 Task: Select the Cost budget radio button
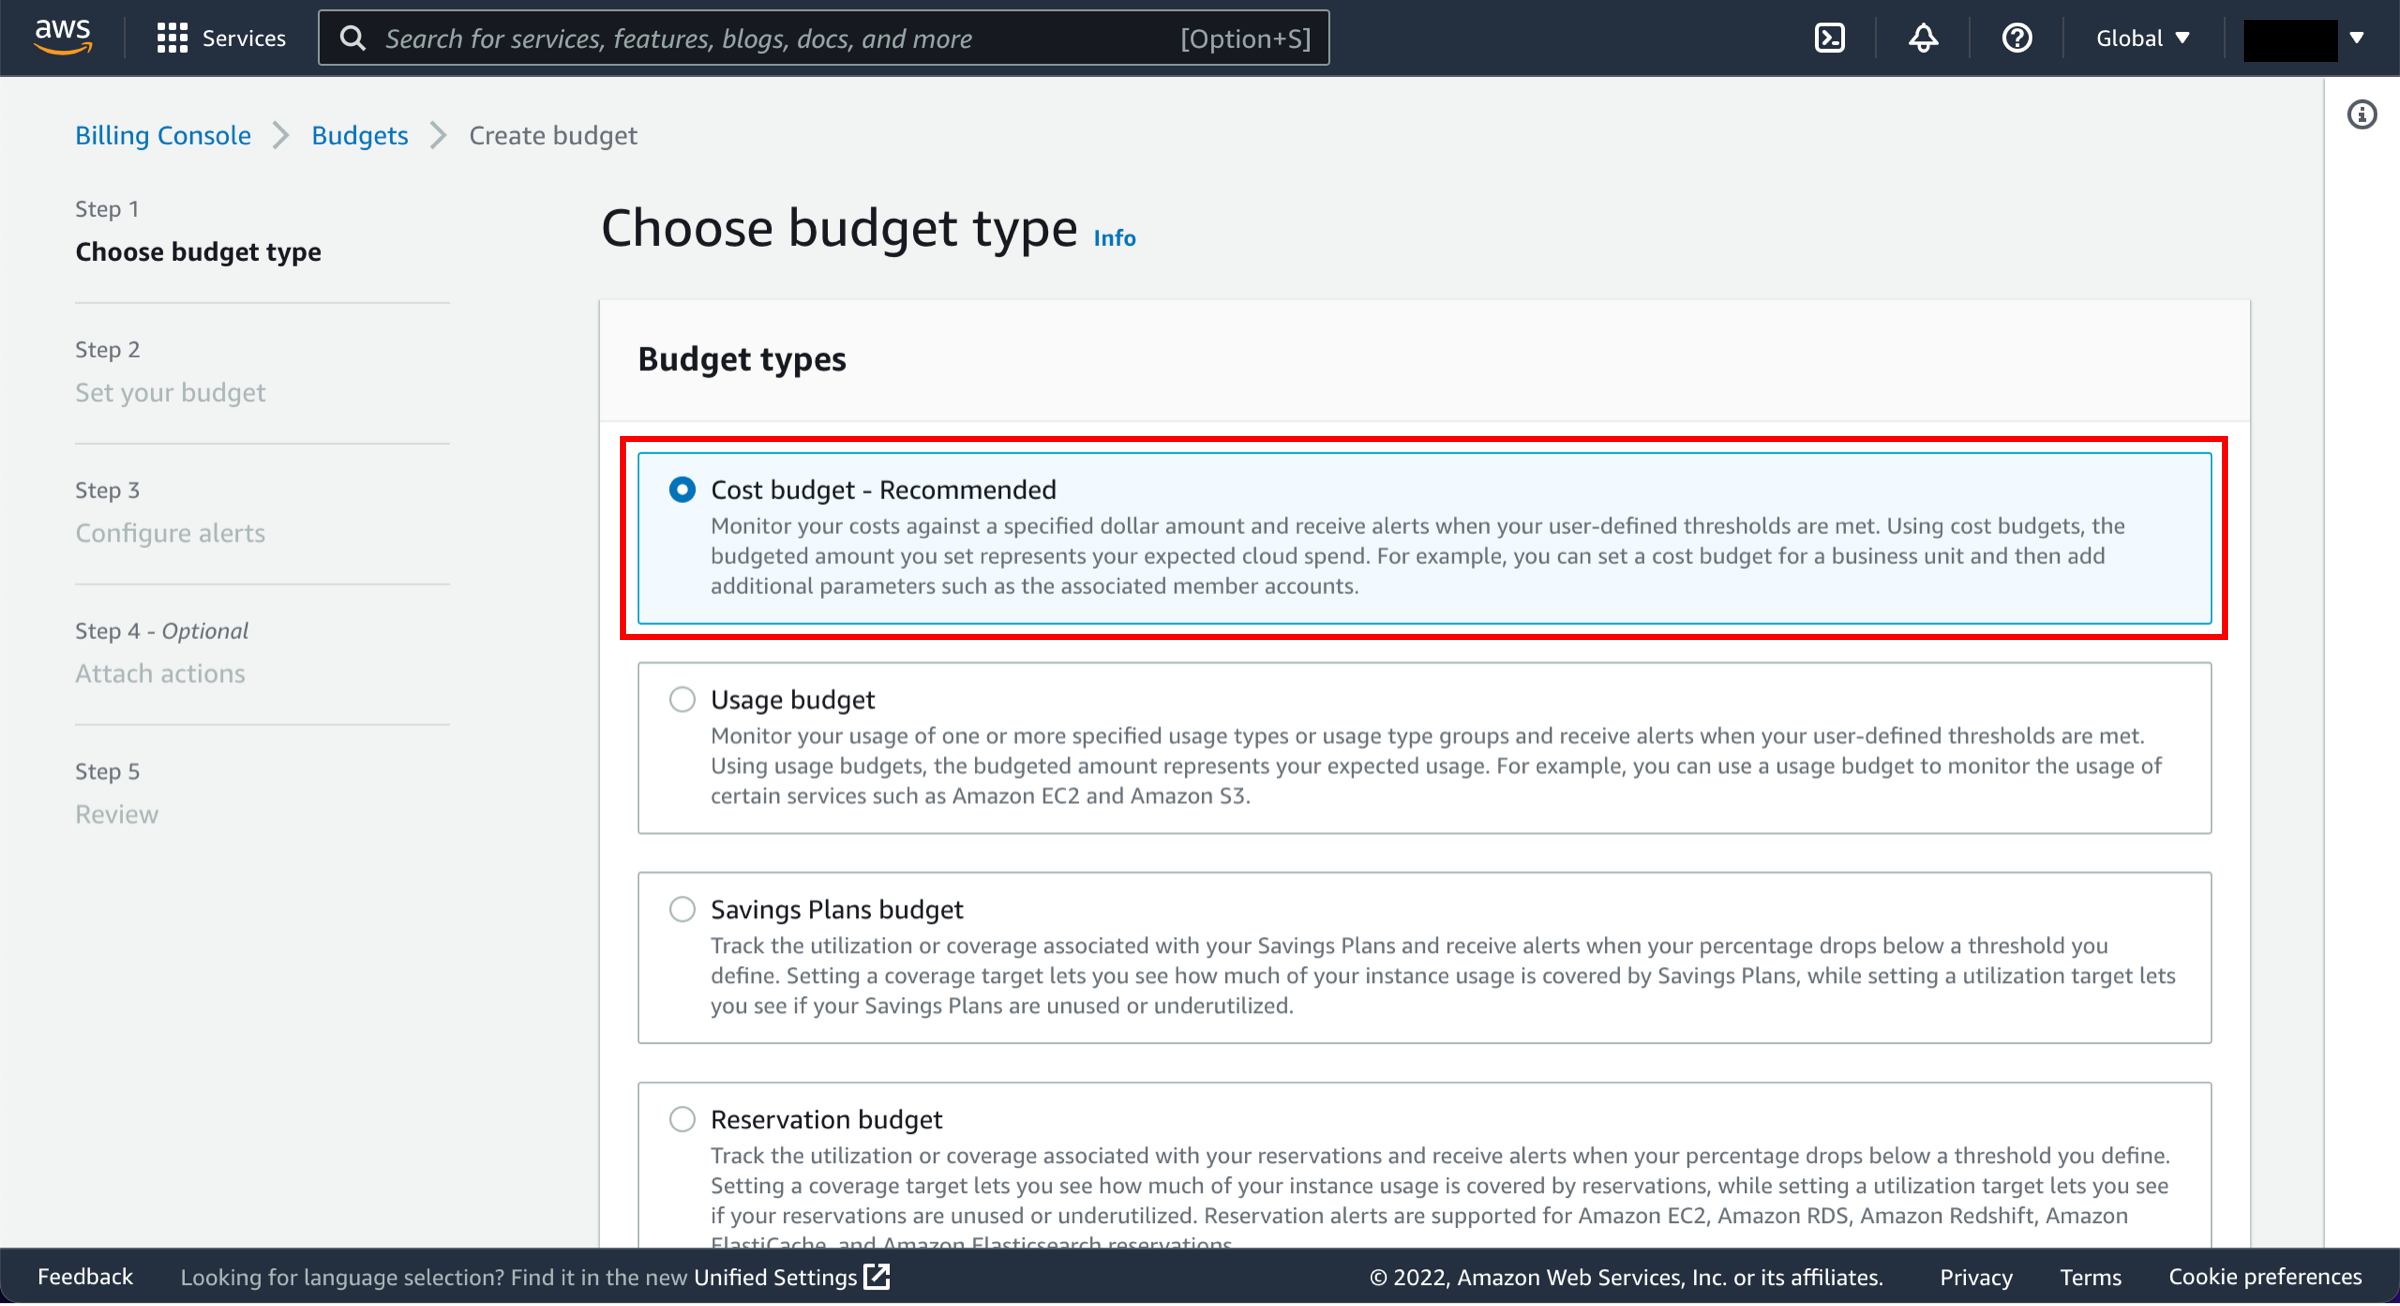pos(683,489)
